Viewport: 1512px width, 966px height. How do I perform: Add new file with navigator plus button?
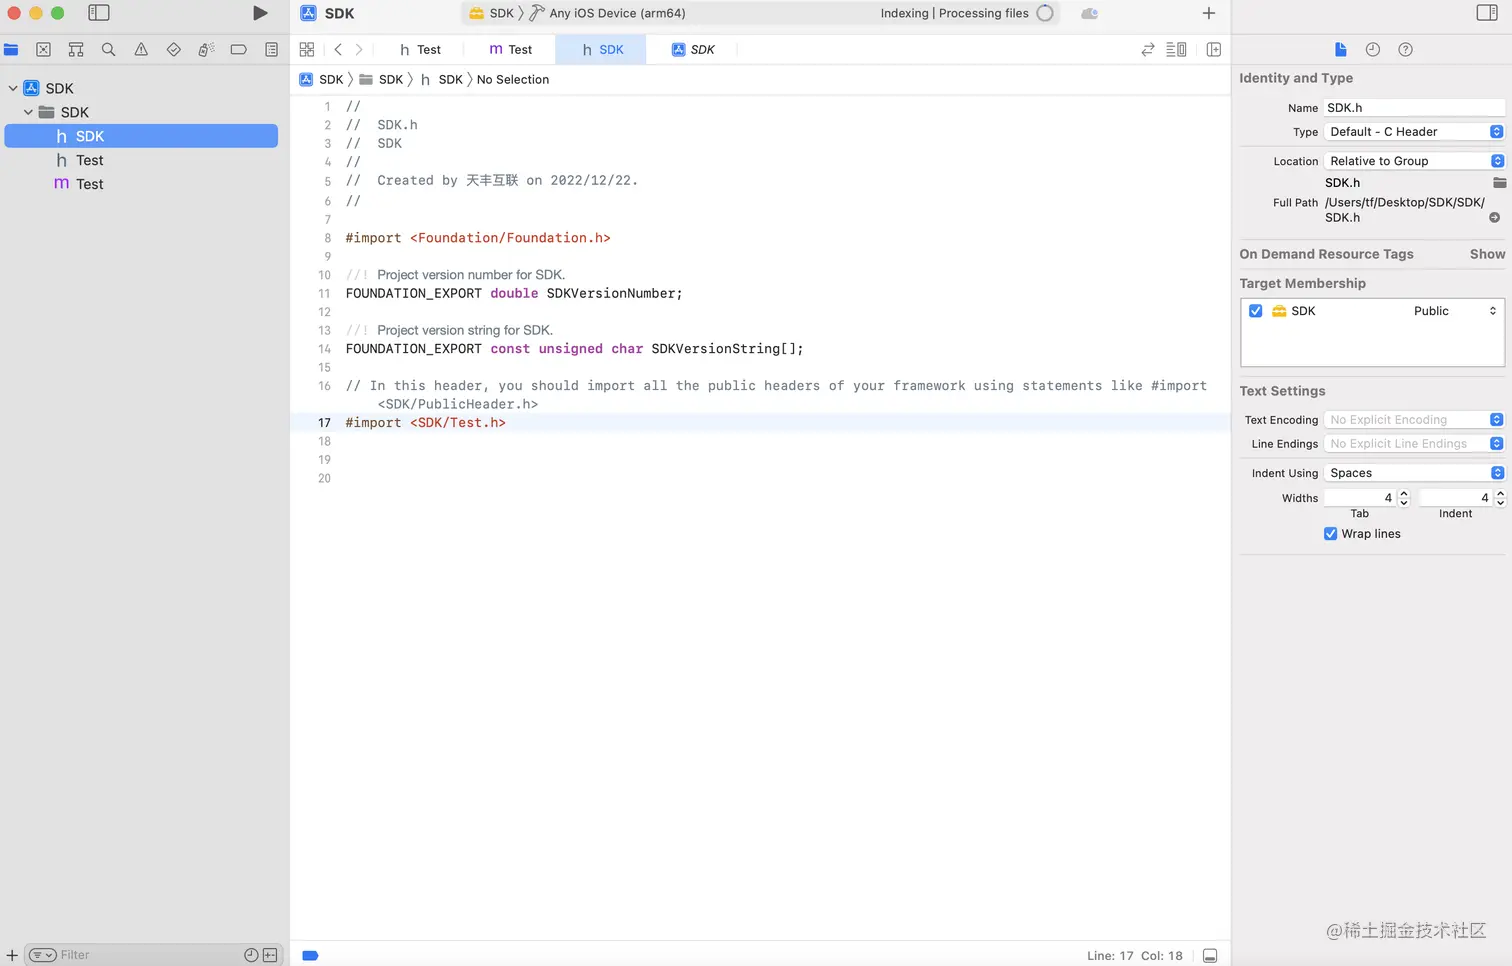12,955
